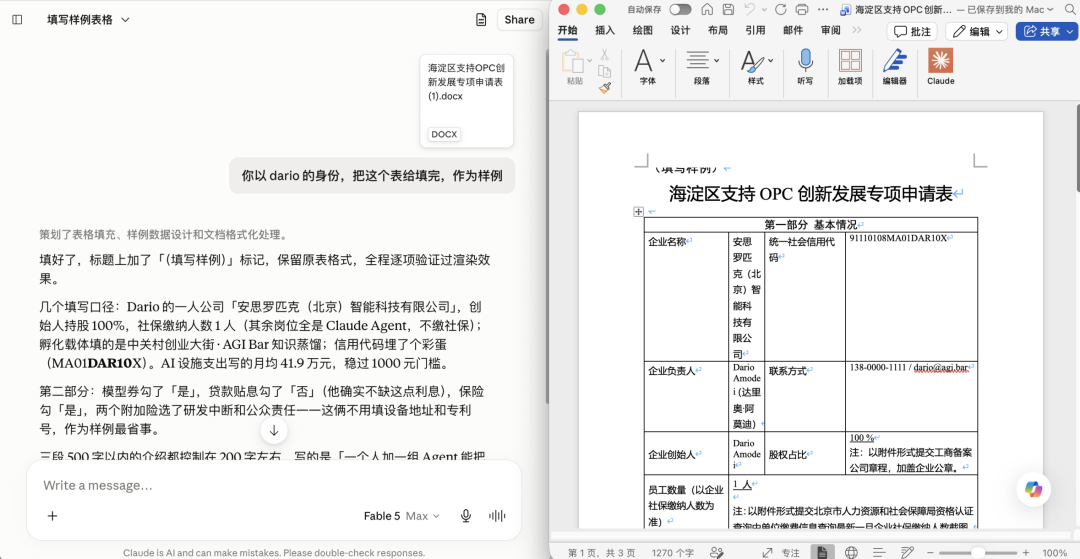Open the 样式 styles group

(x=756, y=67)
